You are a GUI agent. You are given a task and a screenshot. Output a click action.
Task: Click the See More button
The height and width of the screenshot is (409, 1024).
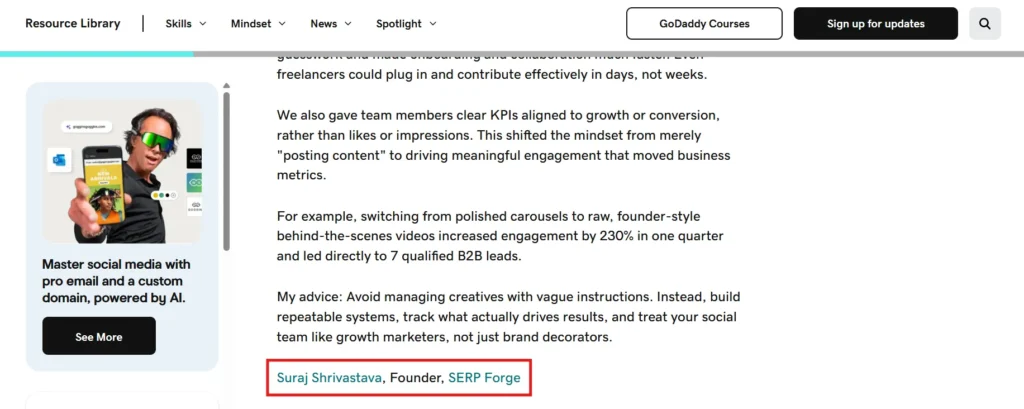click(99, 336)
